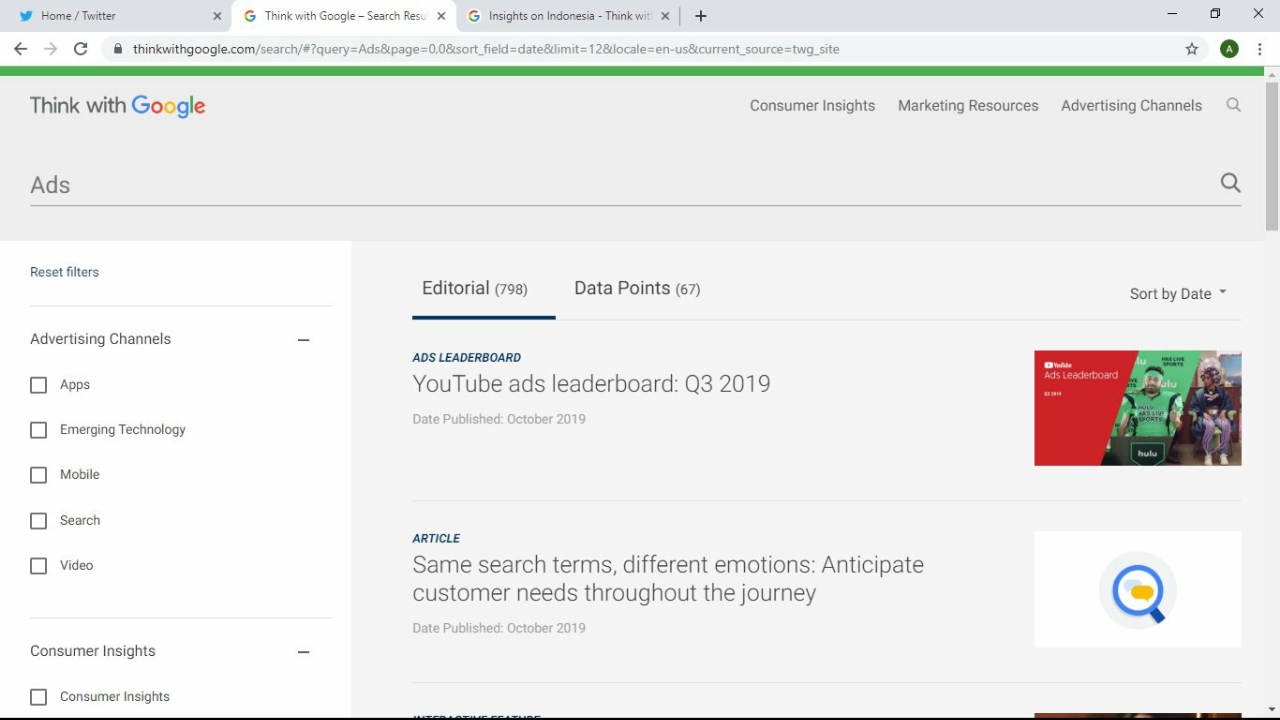Click the header search magnifier icon
Viewport: 1280px width, 720px height.
coord(1234,105)
